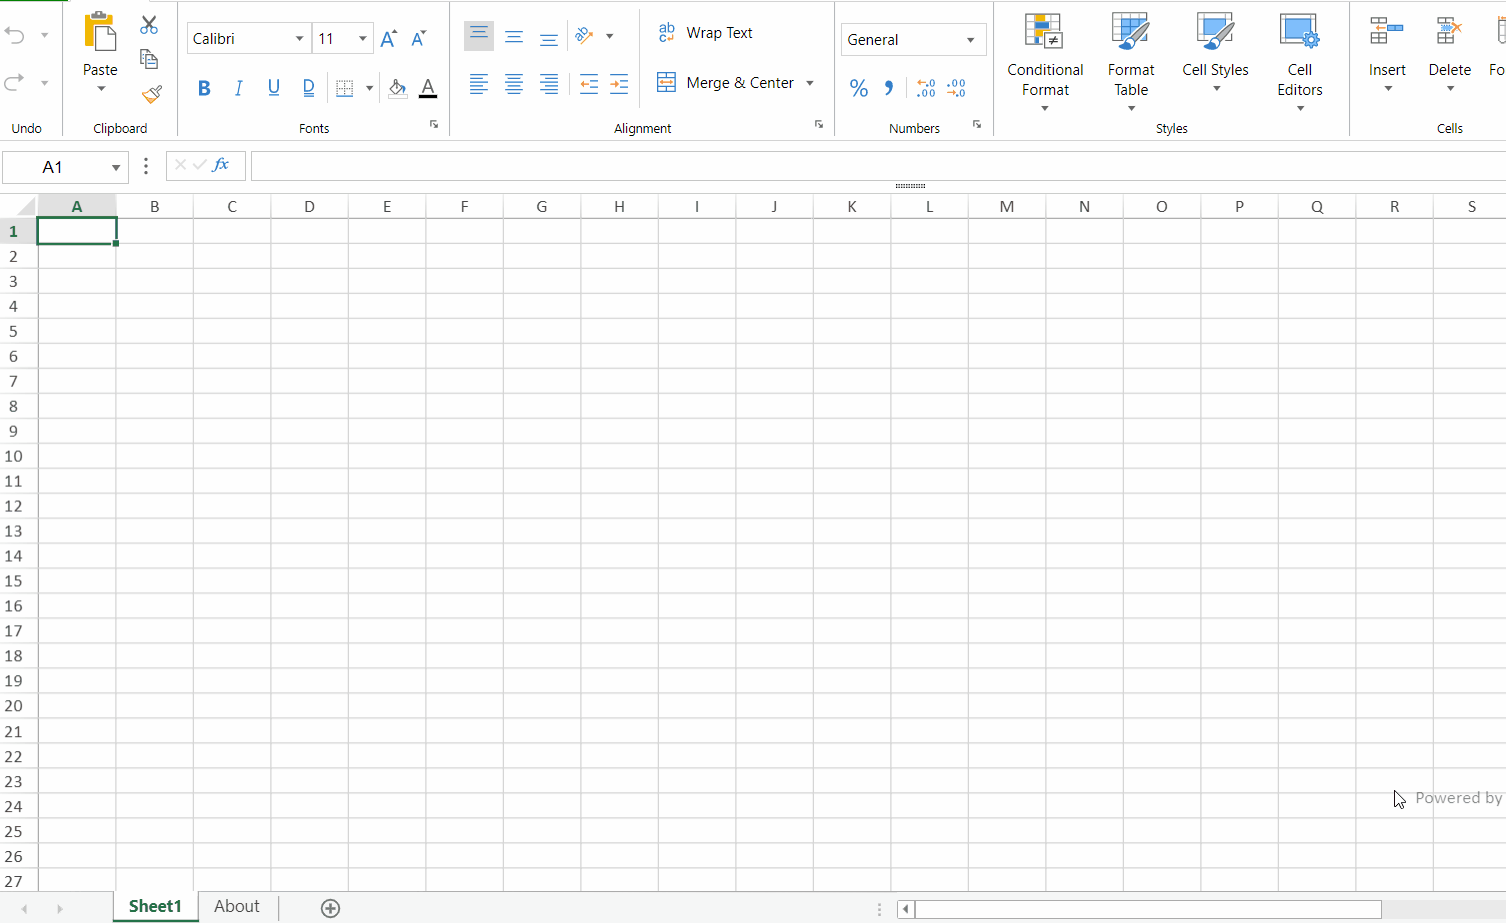
Task: Toggle Italic formatting
Action: [x=238, y=88]
